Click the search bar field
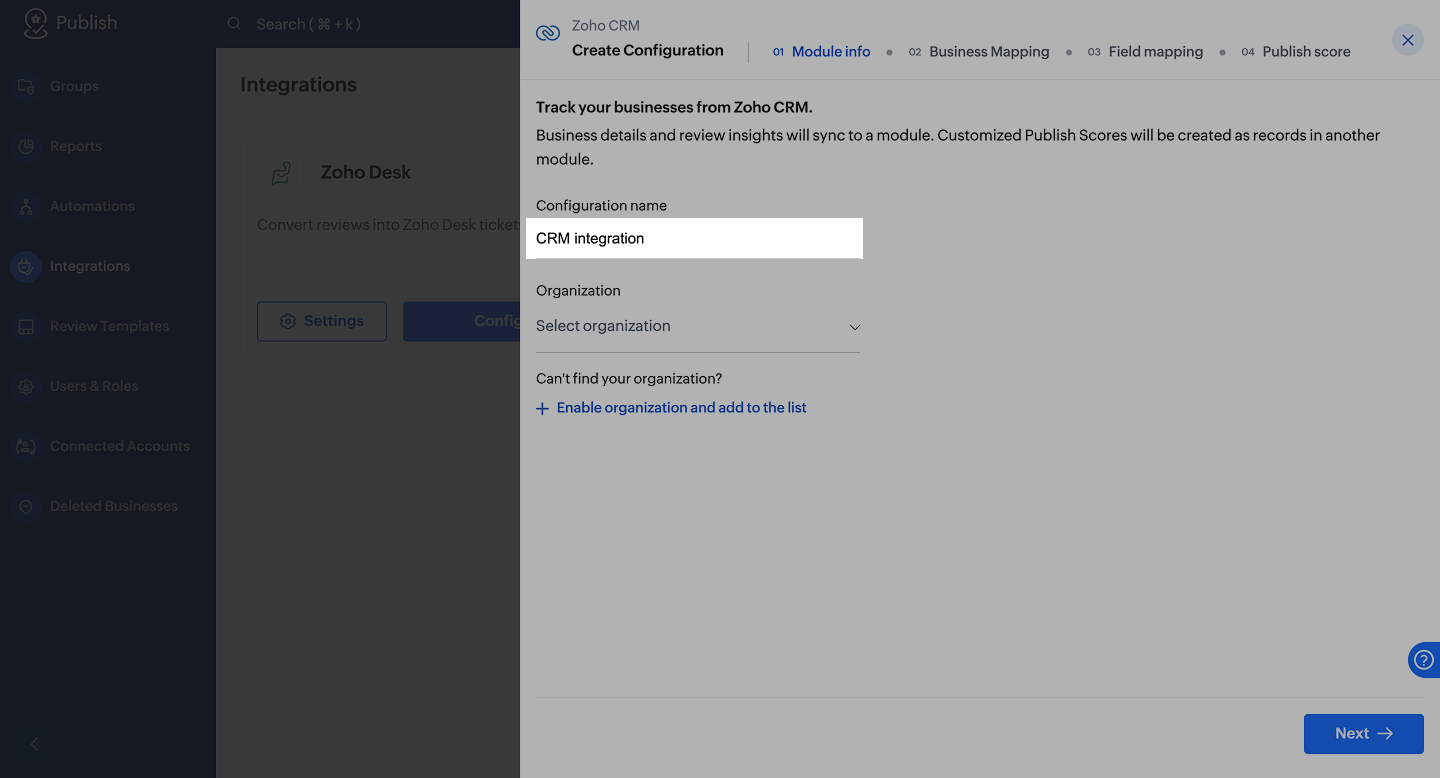1440x778 pixels. click(367, 24)
